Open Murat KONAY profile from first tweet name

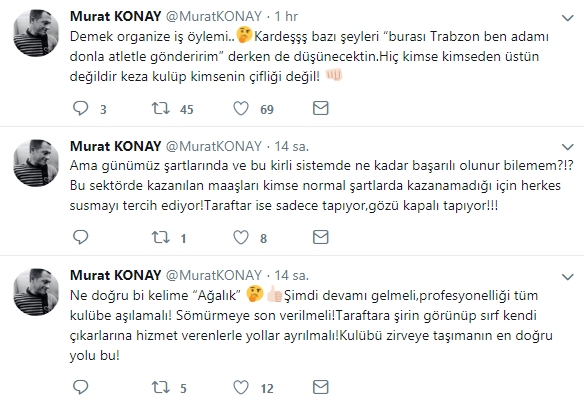click(x=115, y=16)
